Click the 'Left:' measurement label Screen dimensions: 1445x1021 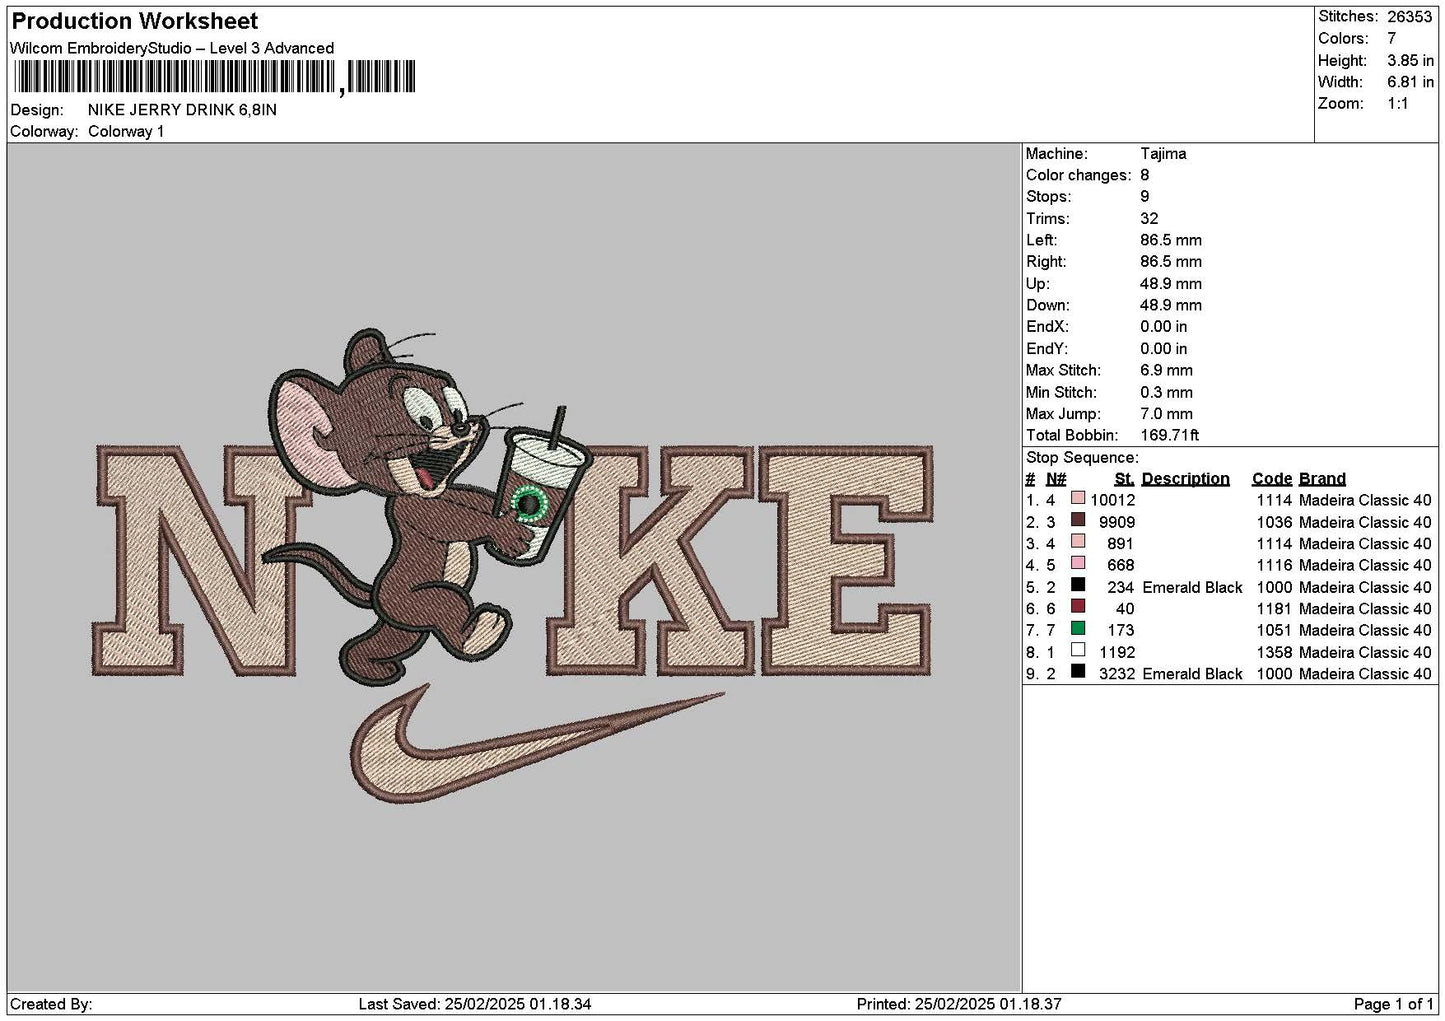[1042, 240]
